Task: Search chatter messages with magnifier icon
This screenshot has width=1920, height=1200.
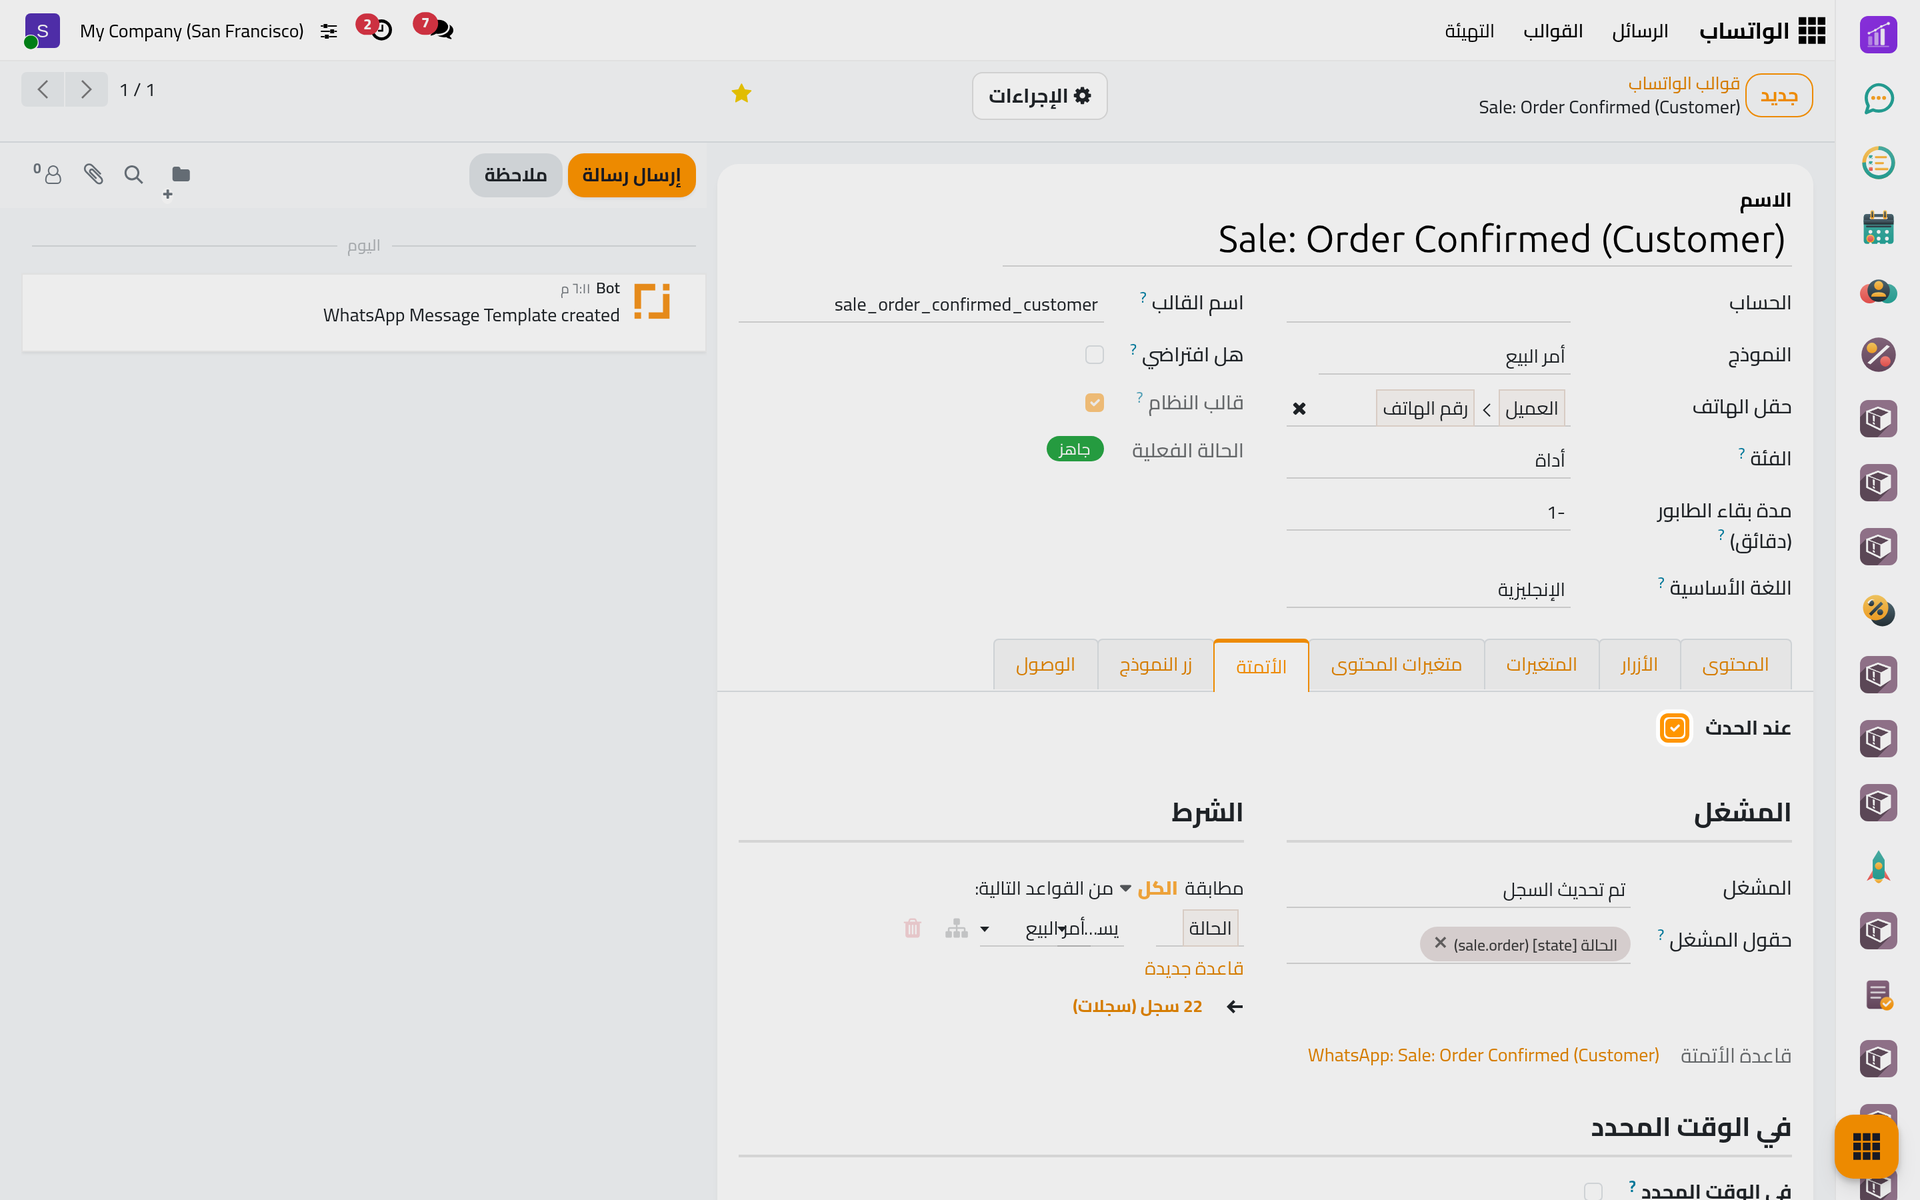Action: (133, 175)
